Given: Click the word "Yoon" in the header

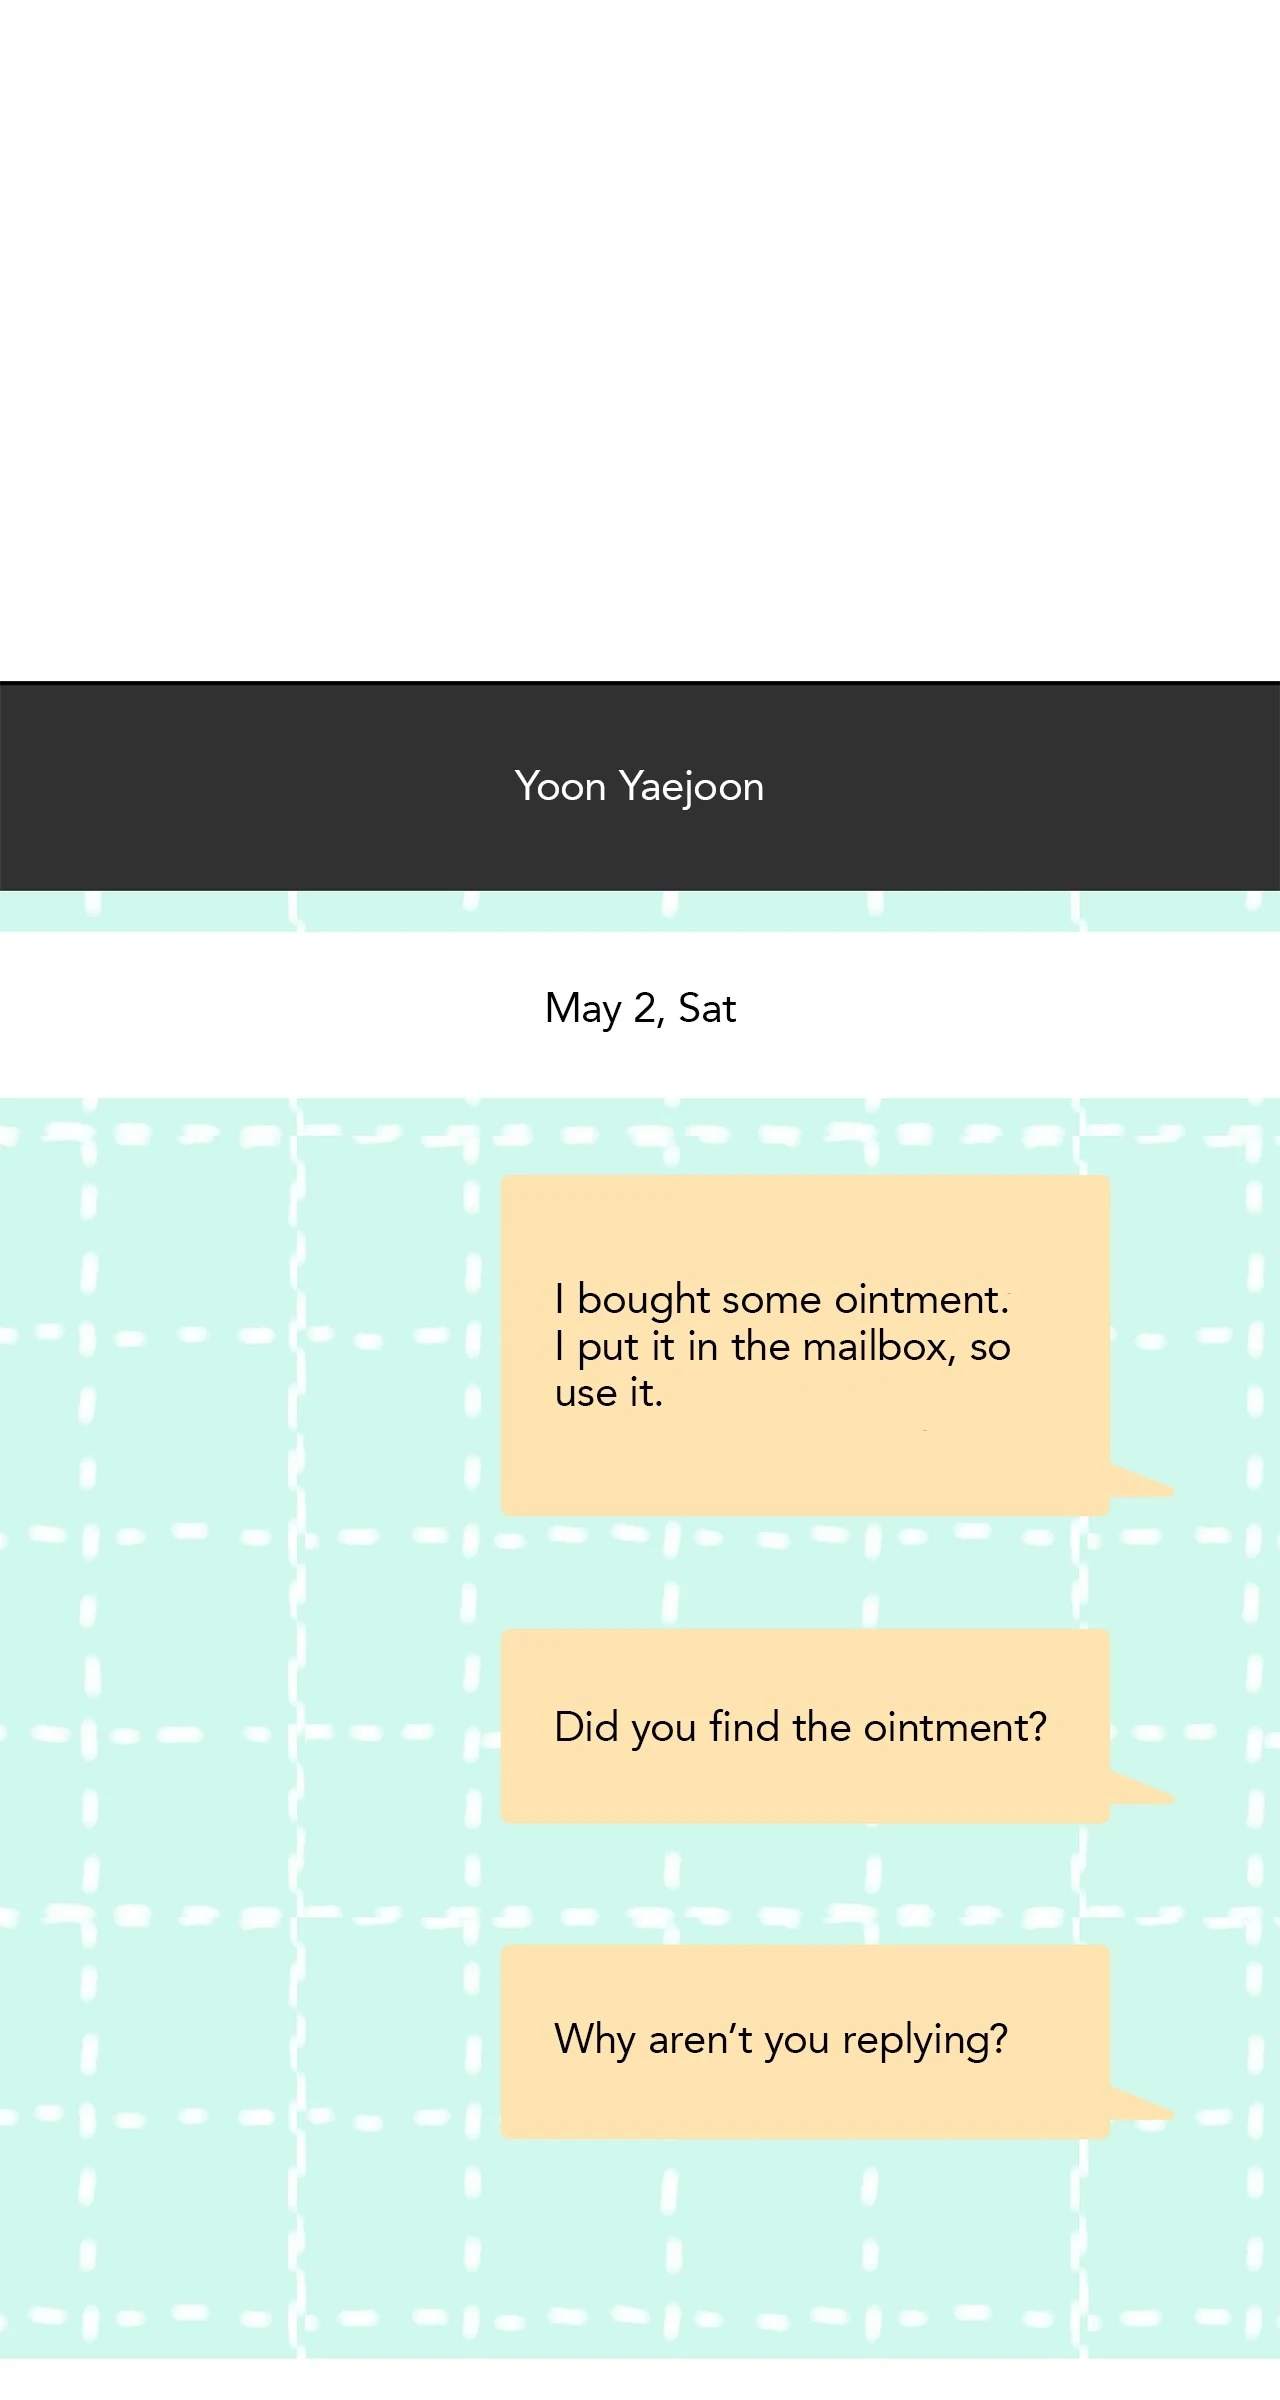Looking at the screenshot, I should 560,787.
